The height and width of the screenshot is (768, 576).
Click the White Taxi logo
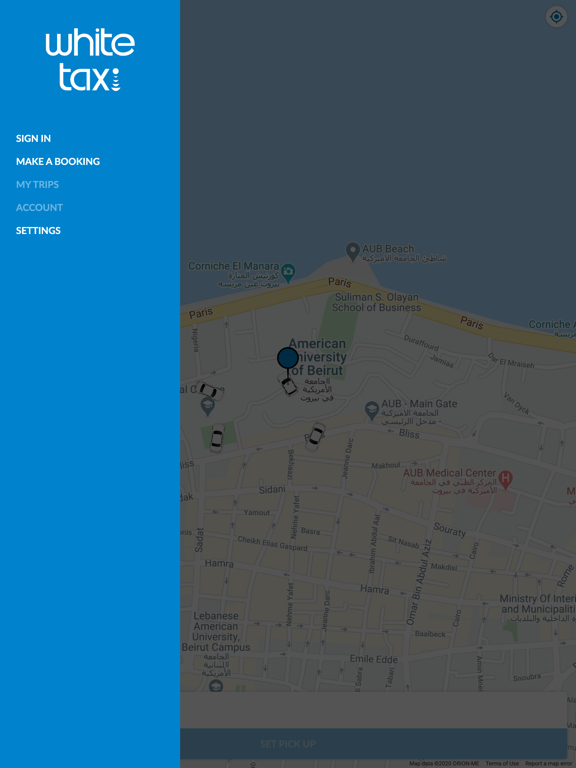click(x=90, y=60)
